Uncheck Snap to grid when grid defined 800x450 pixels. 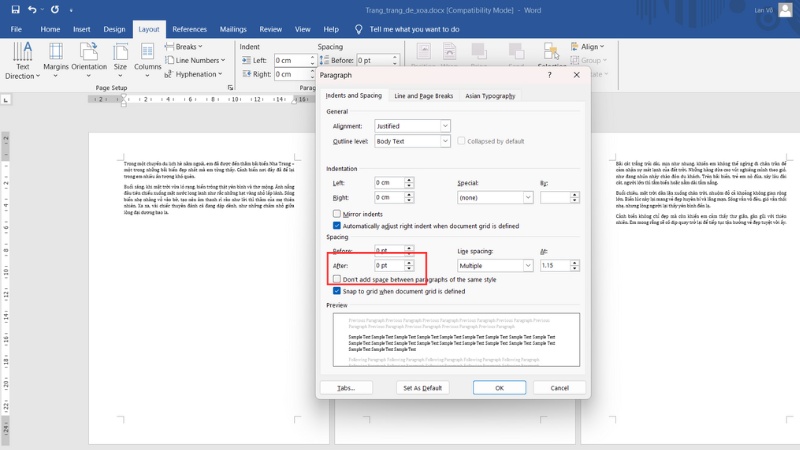(x=337, y=291)
